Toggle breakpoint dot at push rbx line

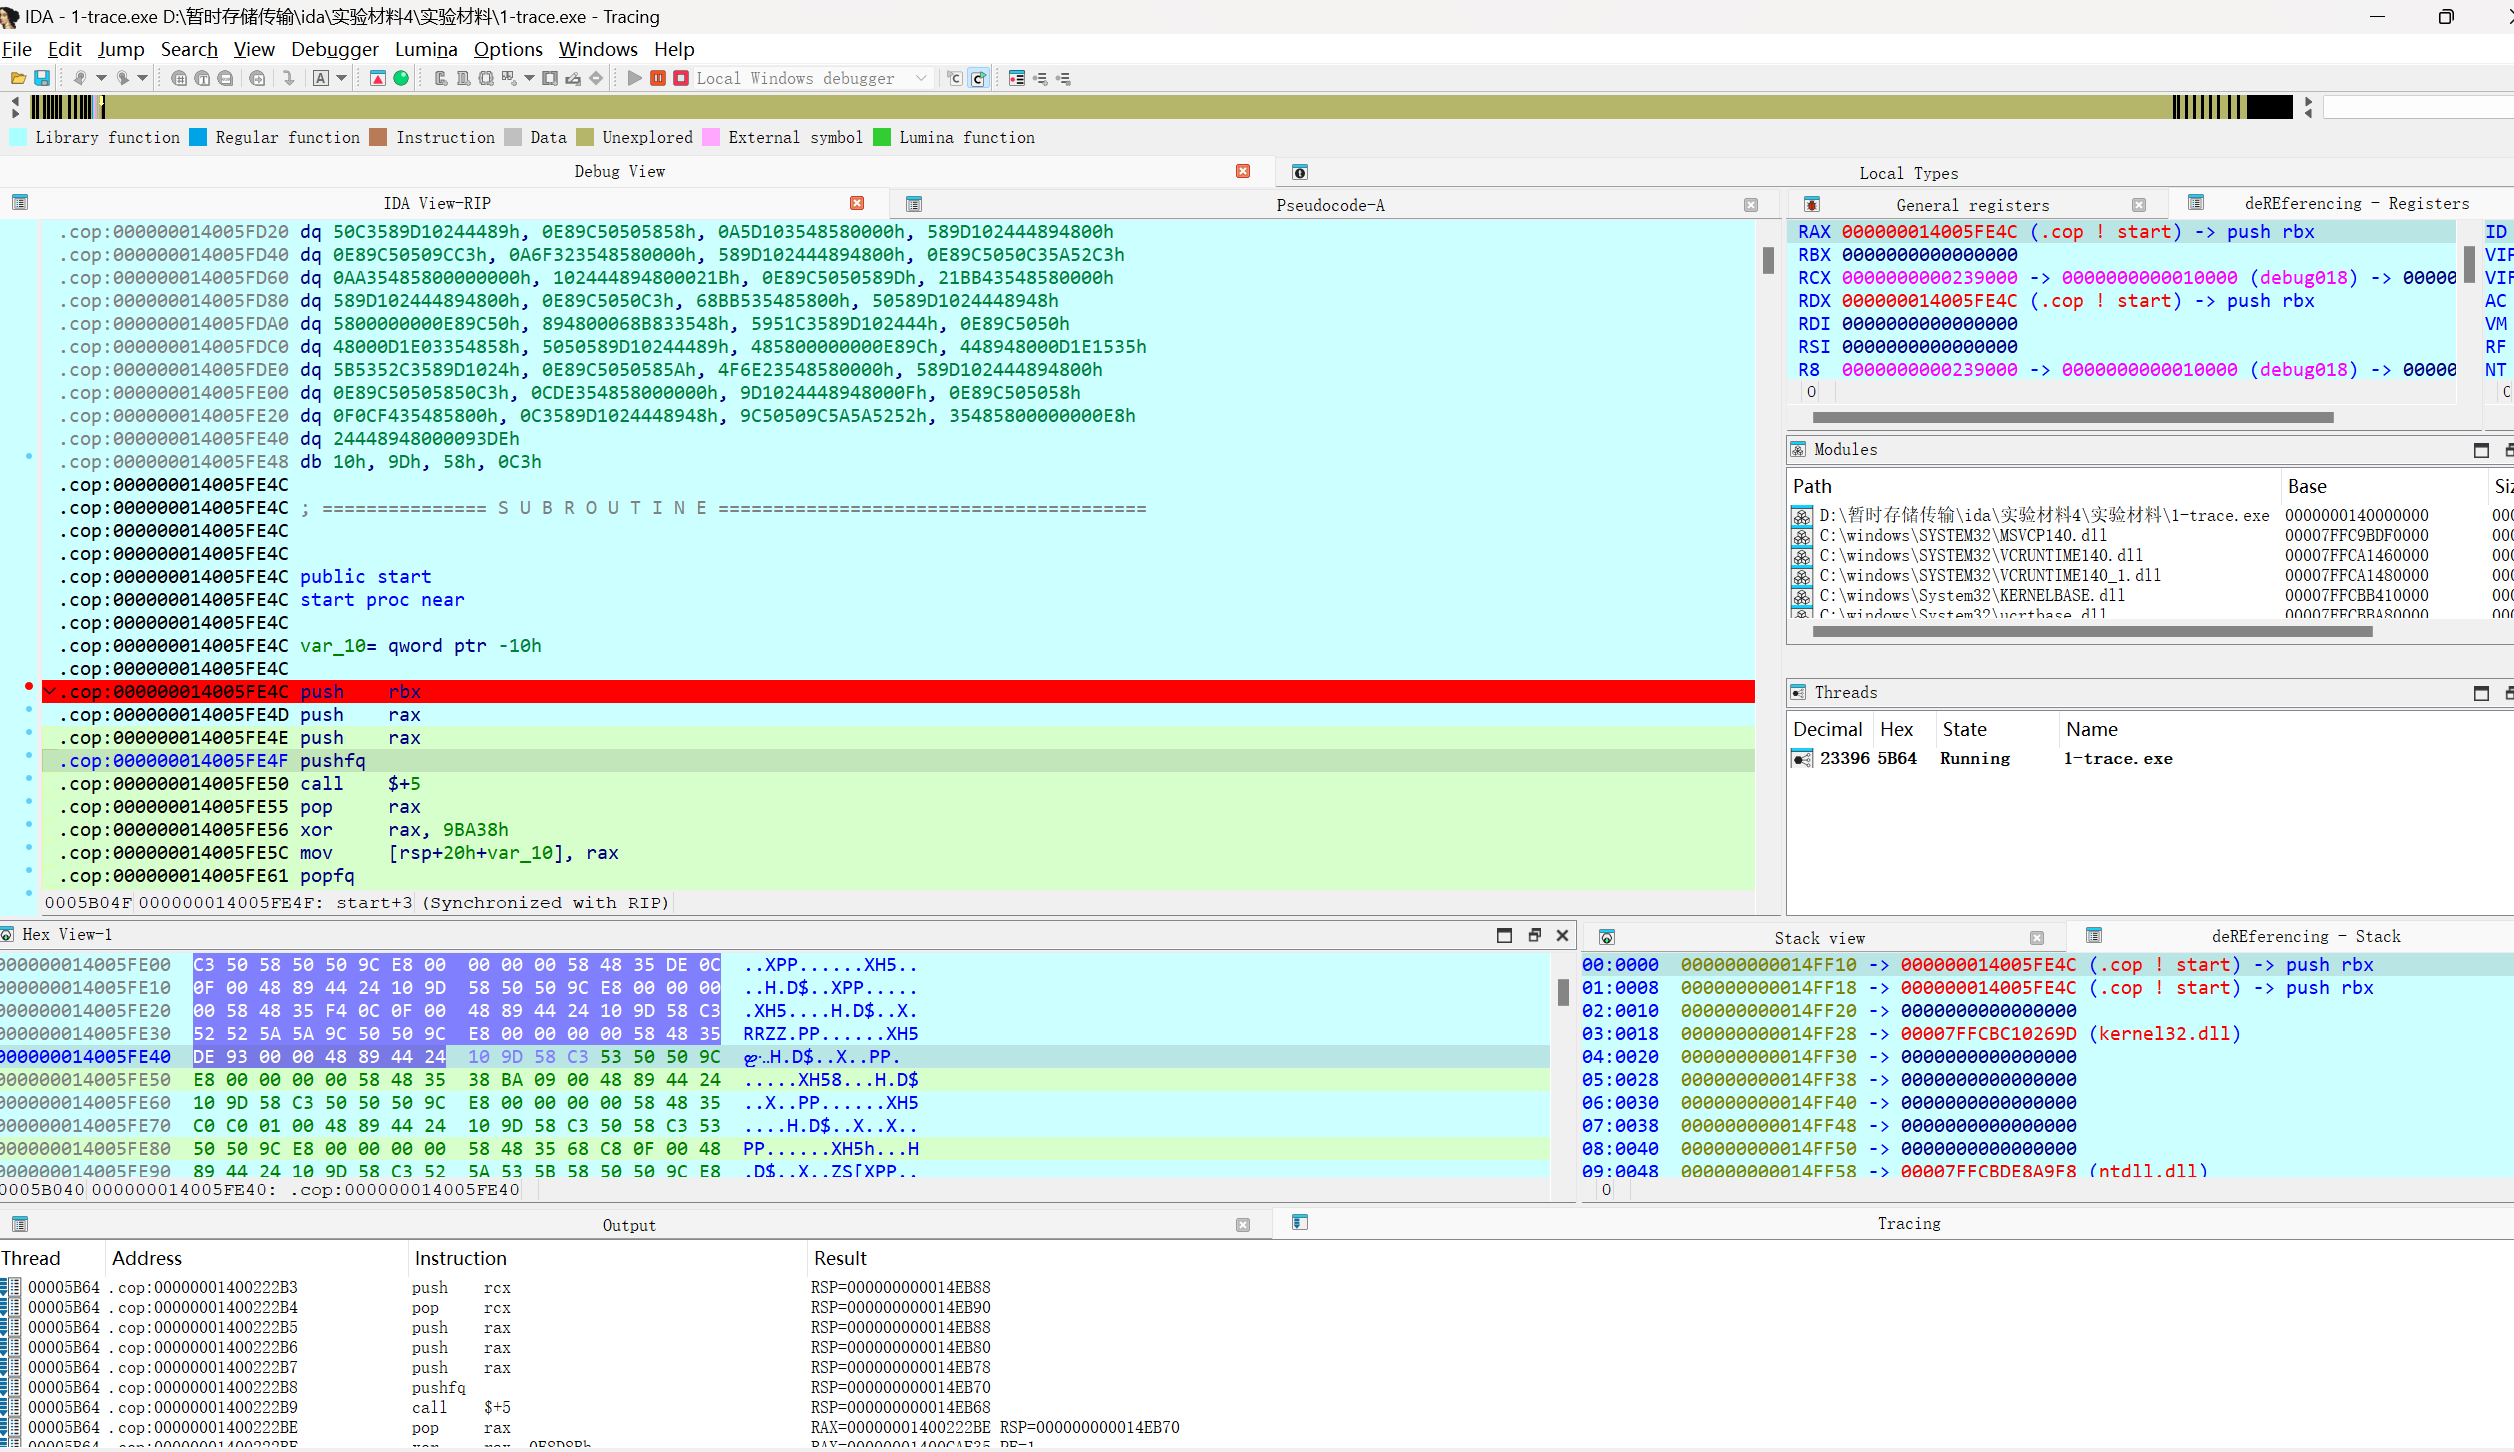tap(29, 687)
